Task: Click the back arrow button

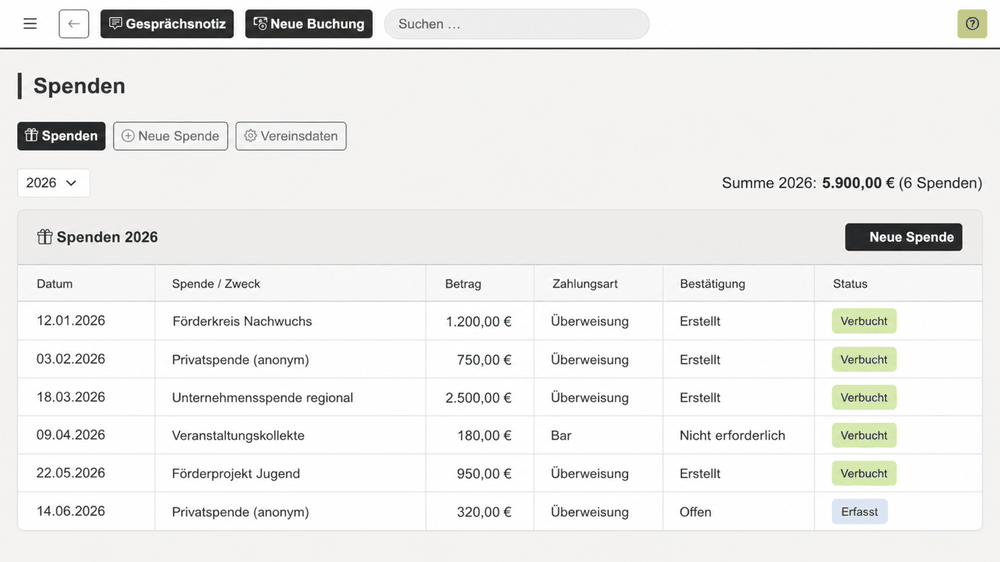Action: pos(74,24)
